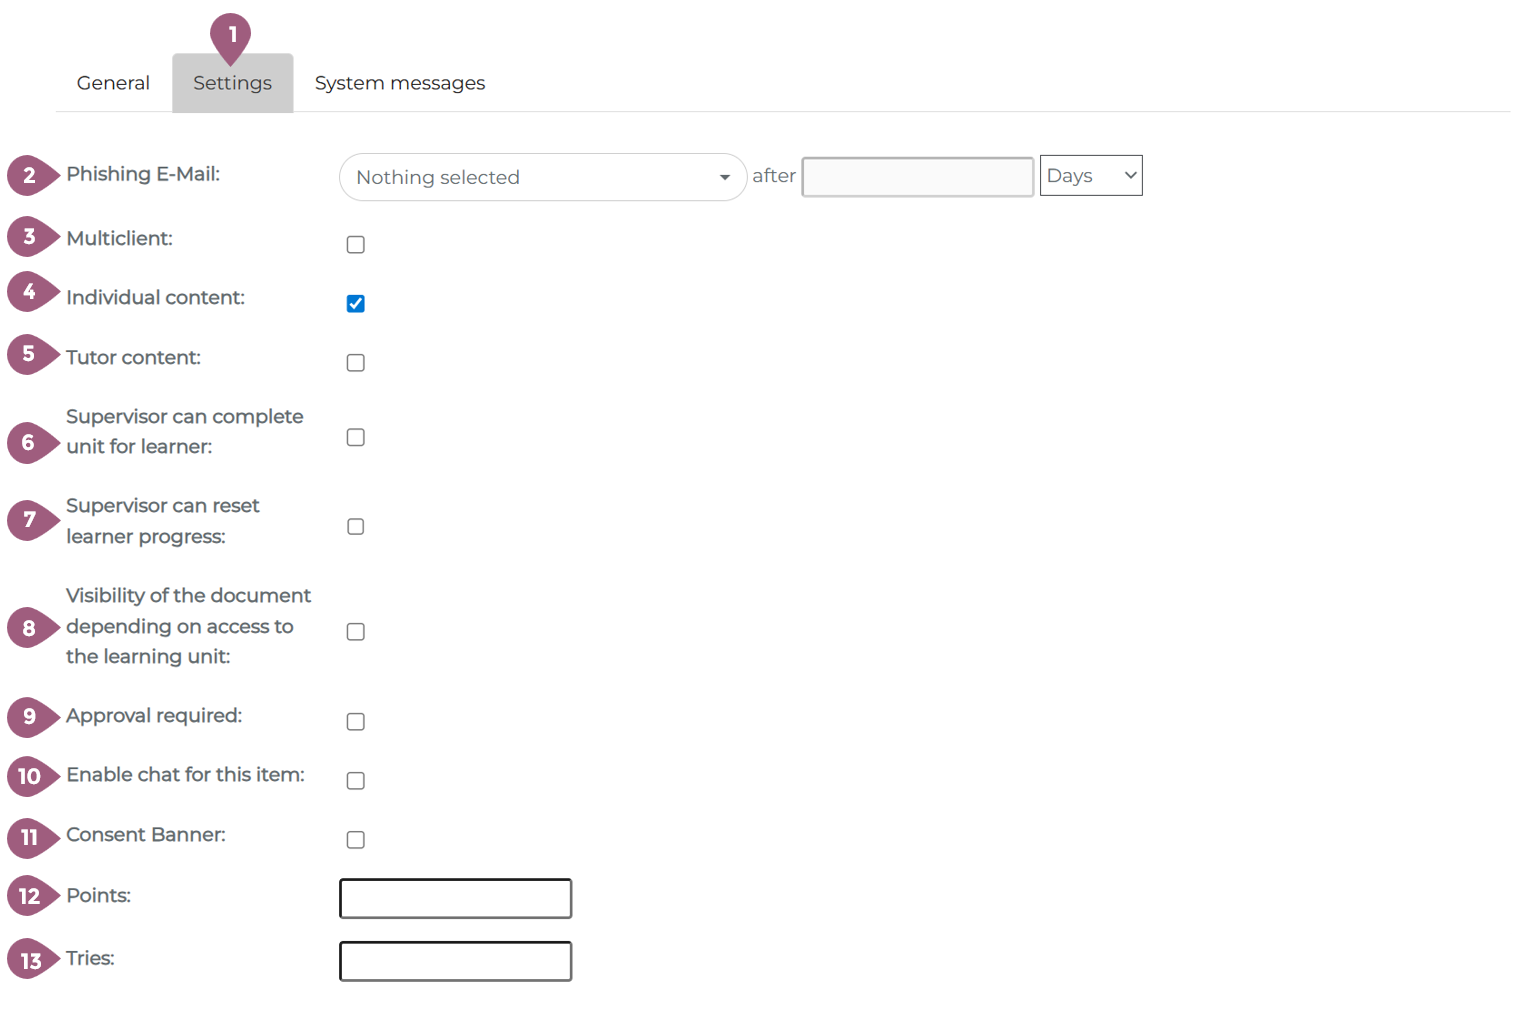1519x1012 pixels.
Task: Click marker 10 next to Enable chat
Action: [x=29, y=777]
